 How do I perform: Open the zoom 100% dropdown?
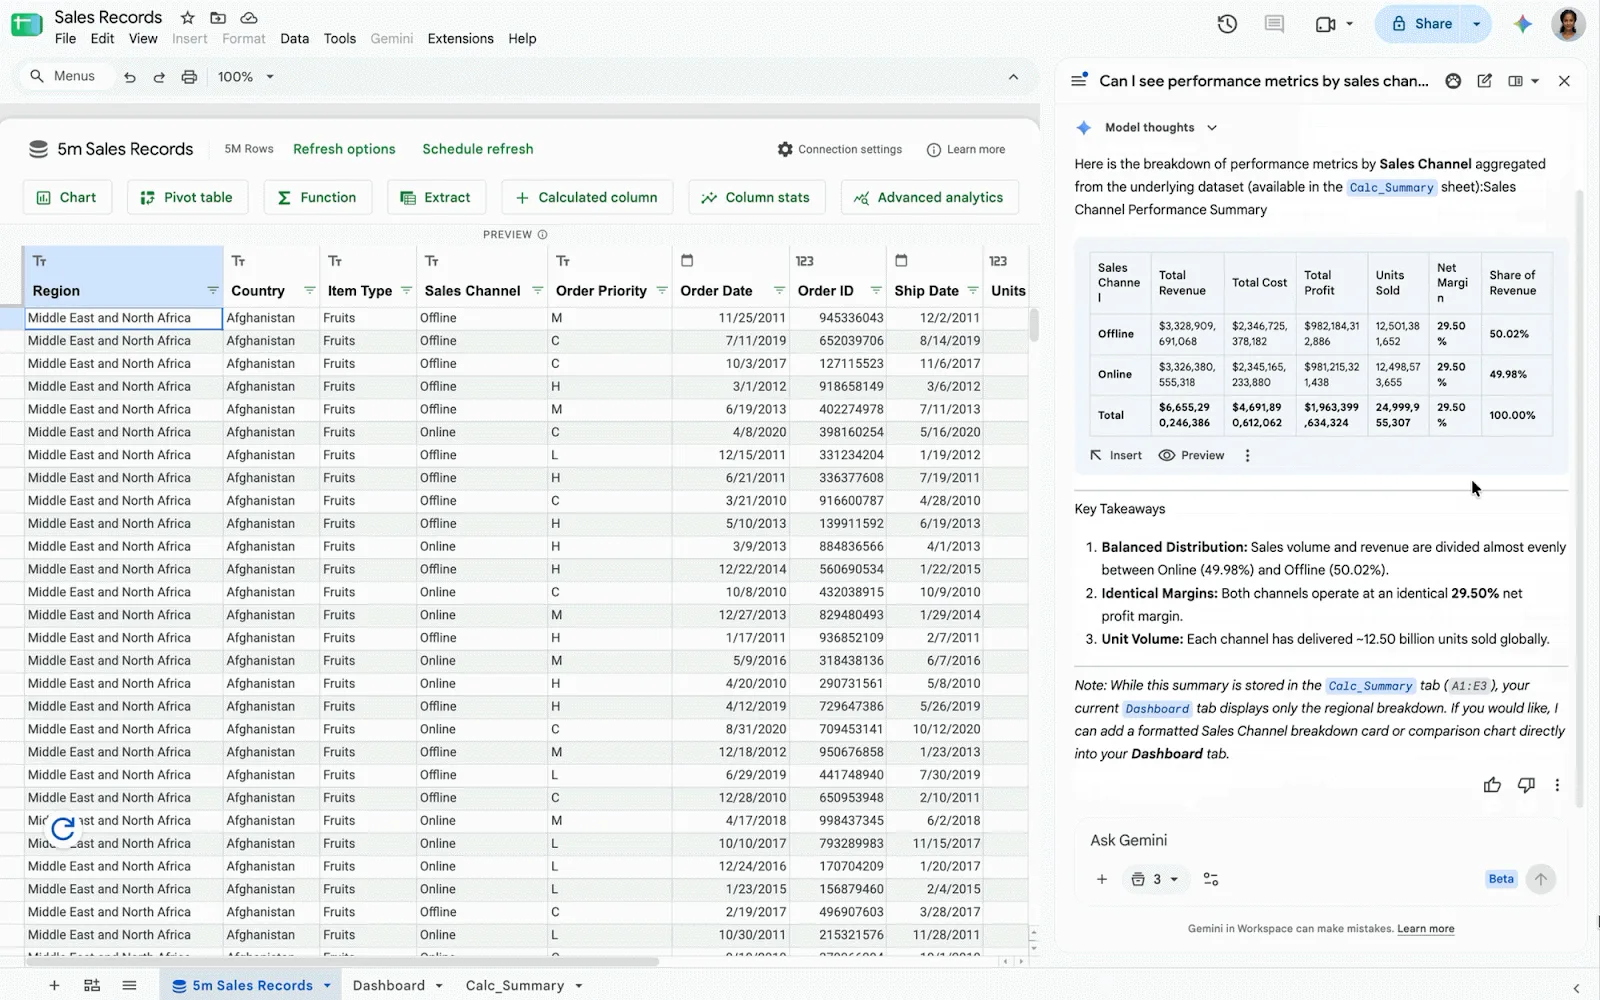[x=246, y=77]
